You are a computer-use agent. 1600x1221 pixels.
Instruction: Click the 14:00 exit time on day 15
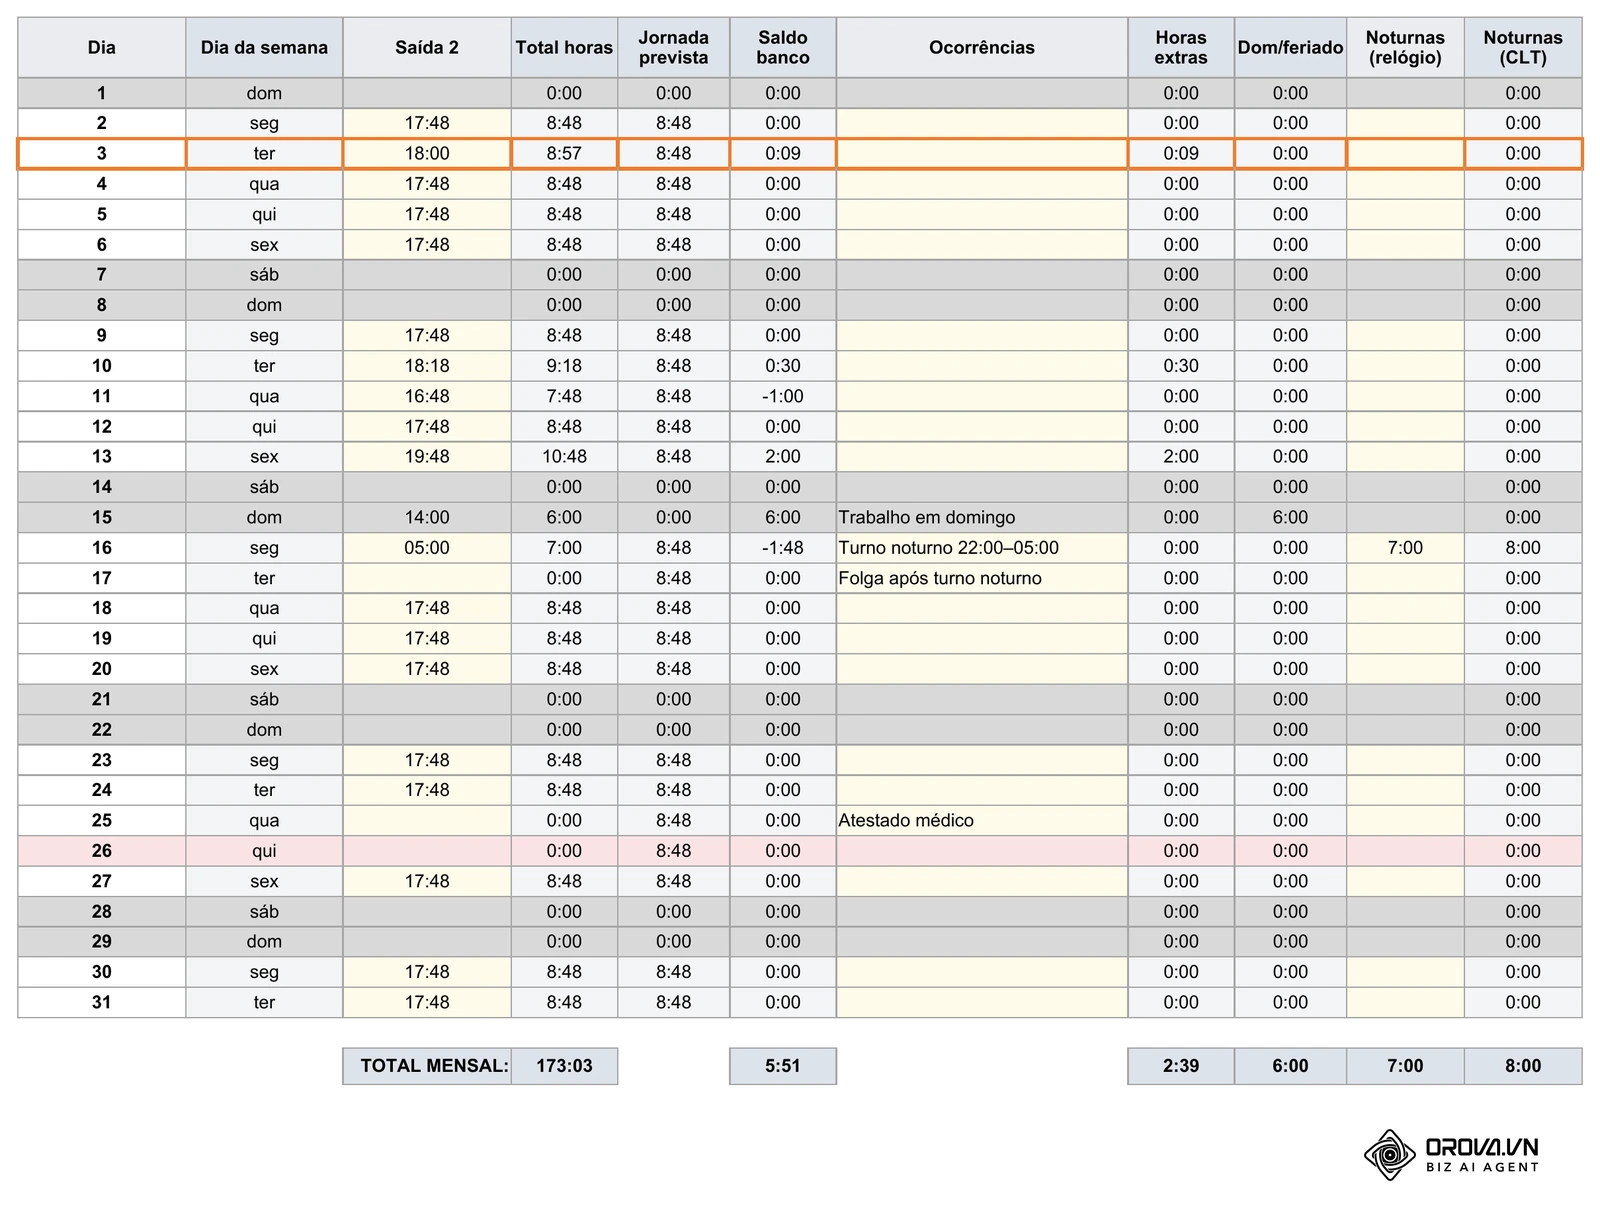(x=427, y=517)
